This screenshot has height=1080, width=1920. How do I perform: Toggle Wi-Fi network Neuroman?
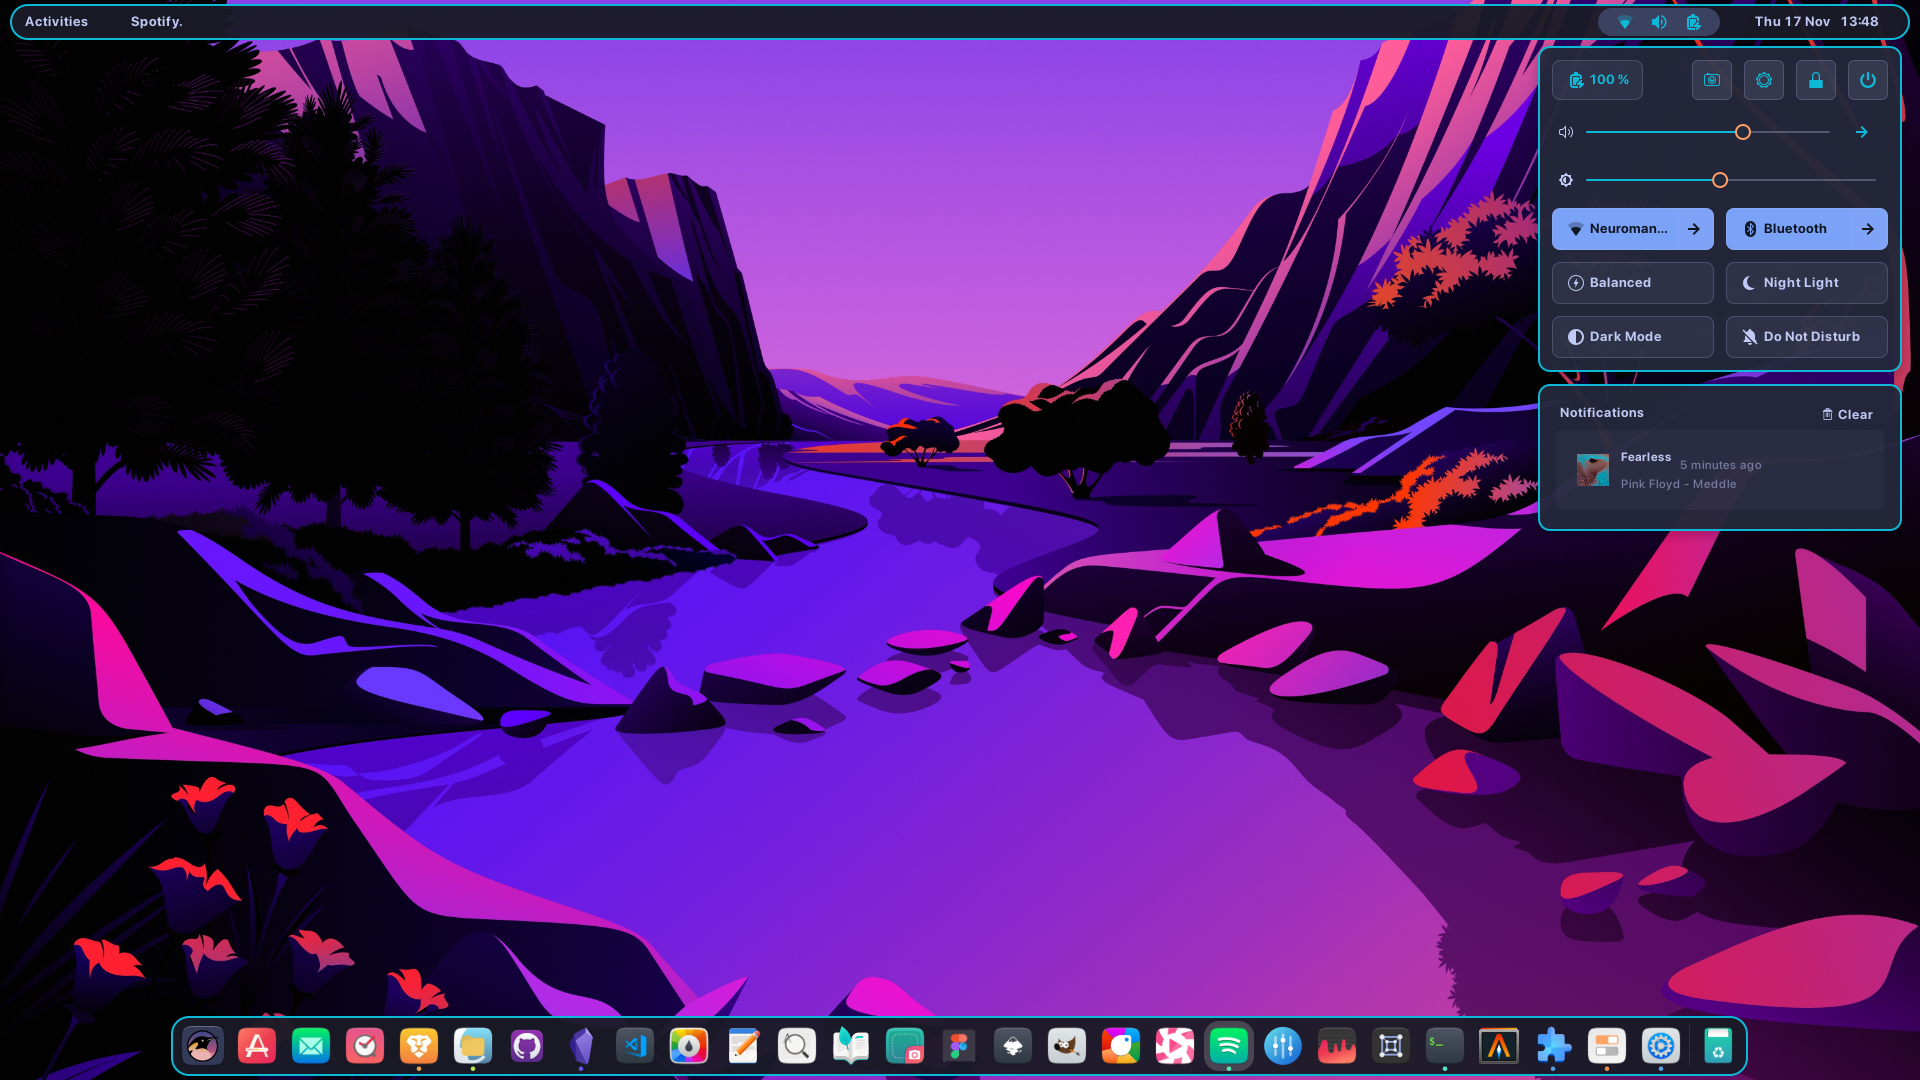click(x=1618, y=229)
